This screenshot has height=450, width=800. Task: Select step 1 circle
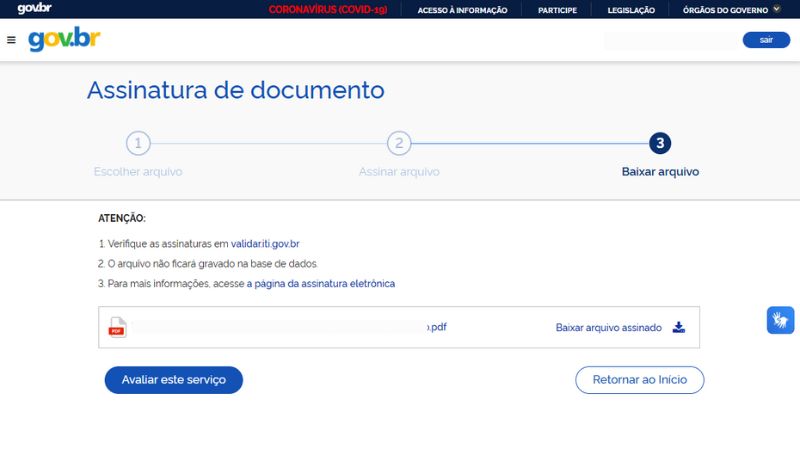pos(138,143)
